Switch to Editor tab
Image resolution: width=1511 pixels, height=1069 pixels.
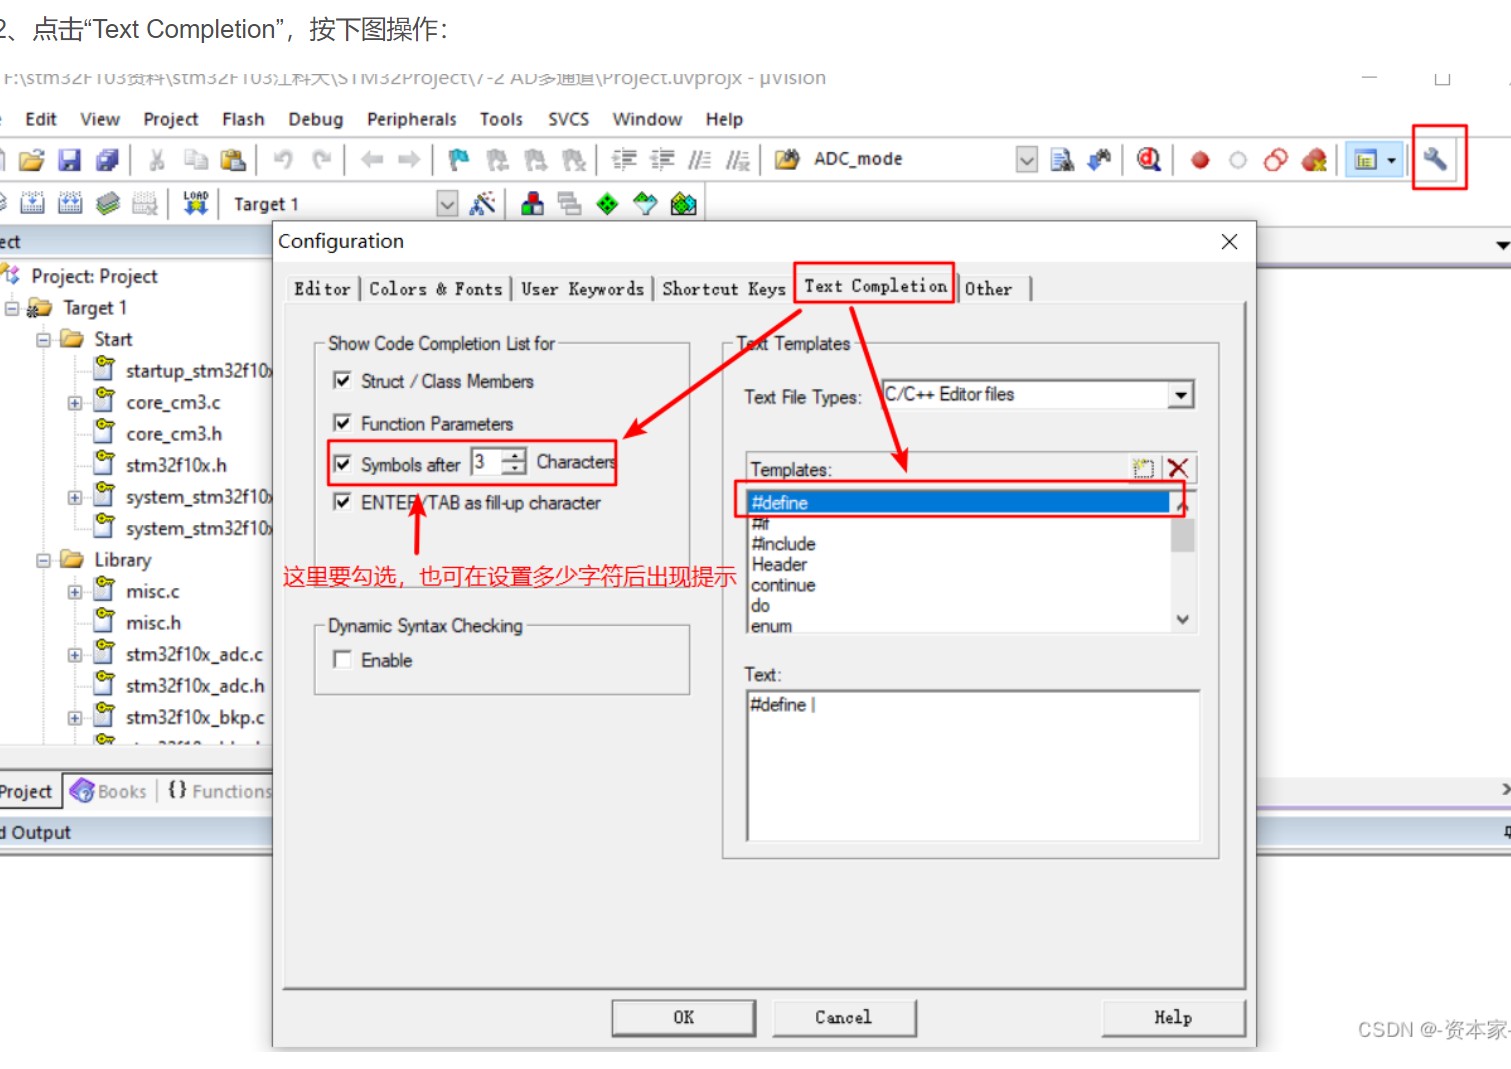pyautogui.click(x=322, y=289)
